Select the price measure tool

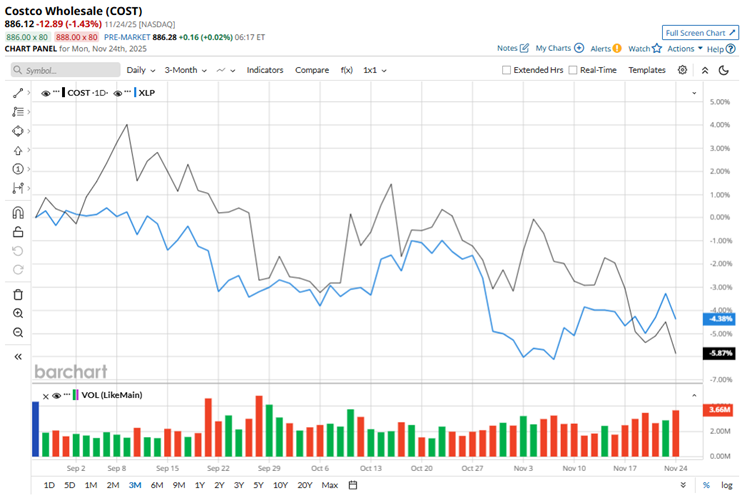pos(18,188)
